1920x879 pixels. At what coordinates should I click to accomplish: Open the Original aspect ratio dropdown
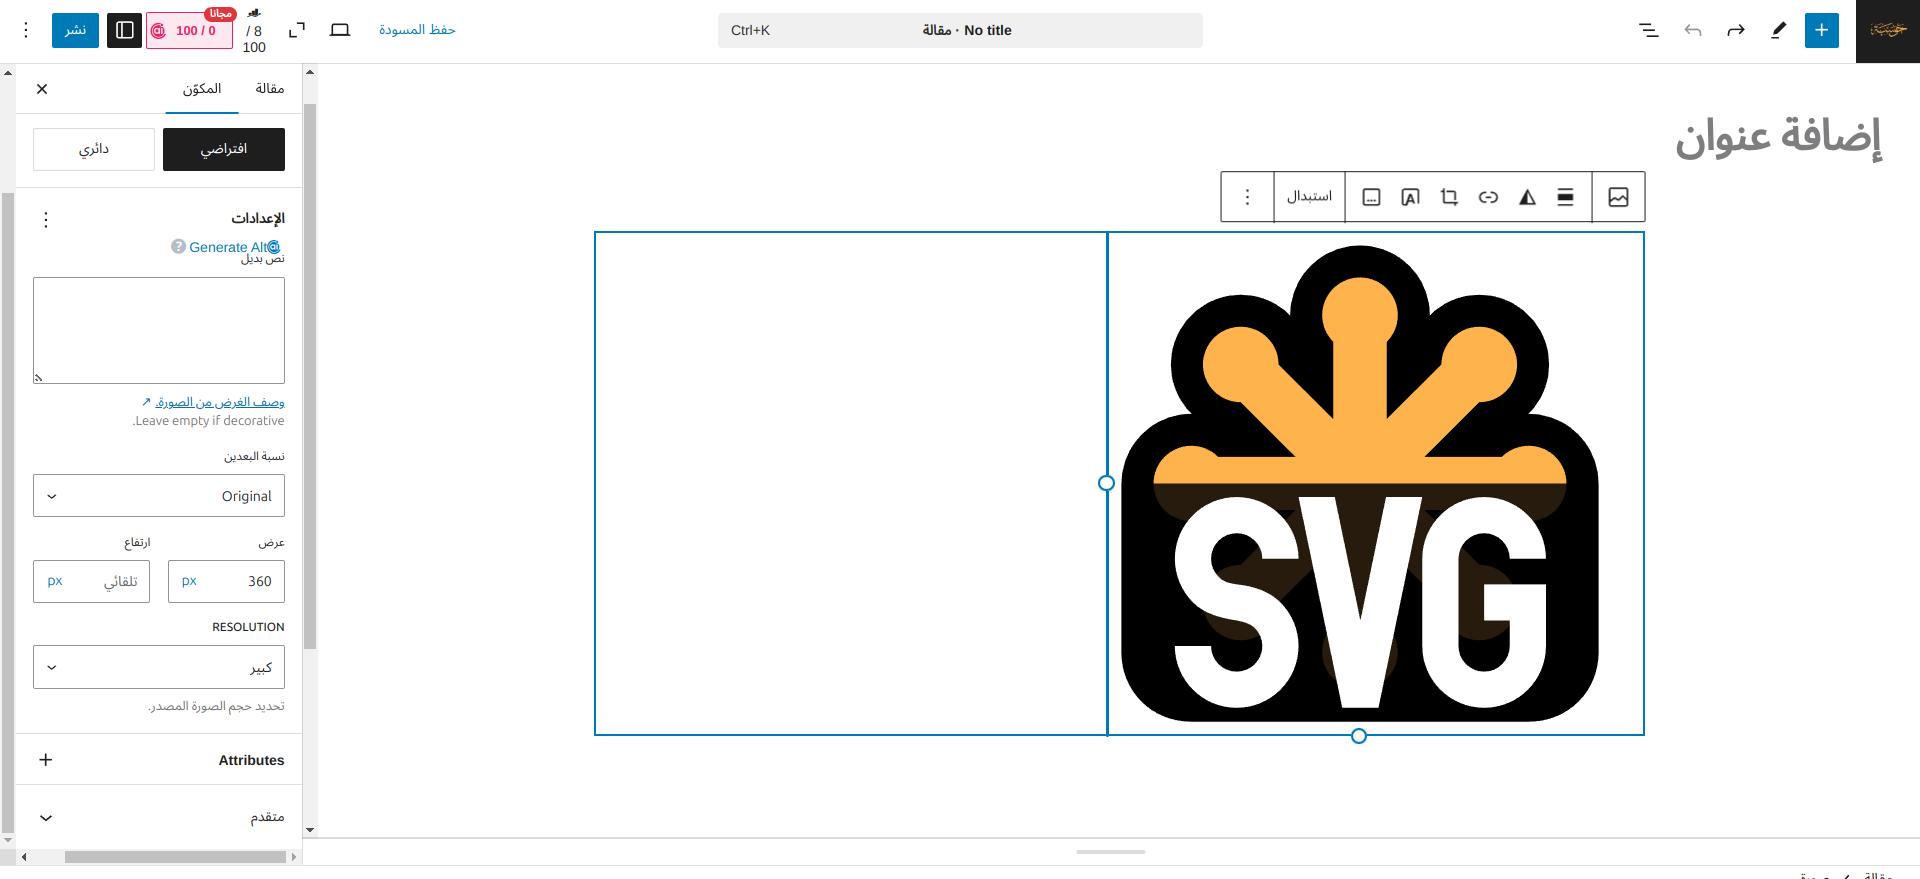point(159,496)
